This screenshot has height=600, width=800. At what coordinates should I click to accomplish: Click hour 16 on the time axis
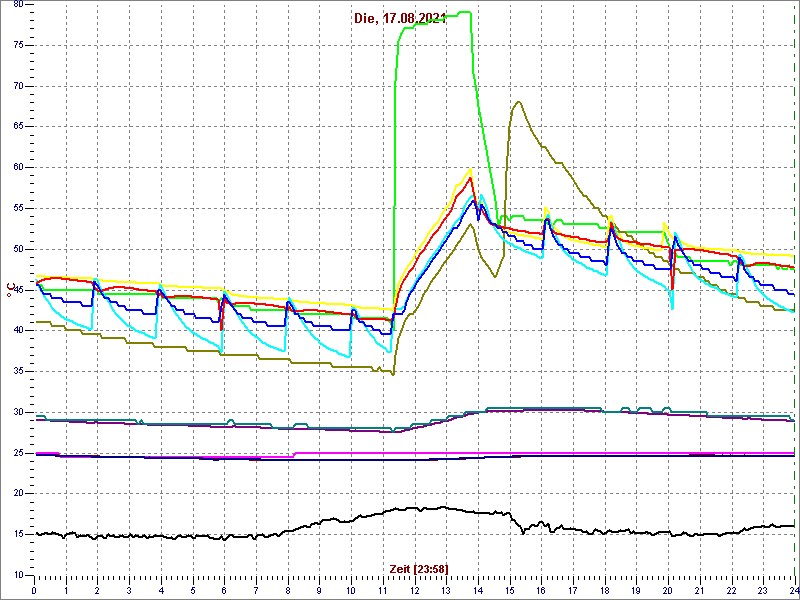[541, 590]
